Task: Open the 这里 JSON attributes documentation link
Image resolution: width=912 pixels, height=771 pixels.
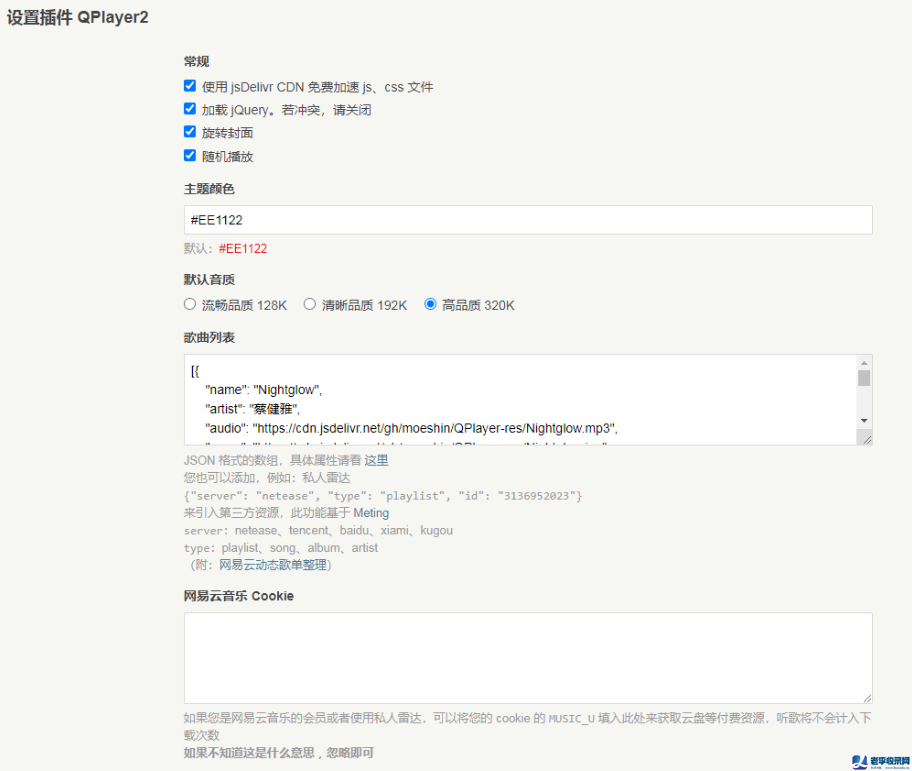Action: click(x=376, y=460)
